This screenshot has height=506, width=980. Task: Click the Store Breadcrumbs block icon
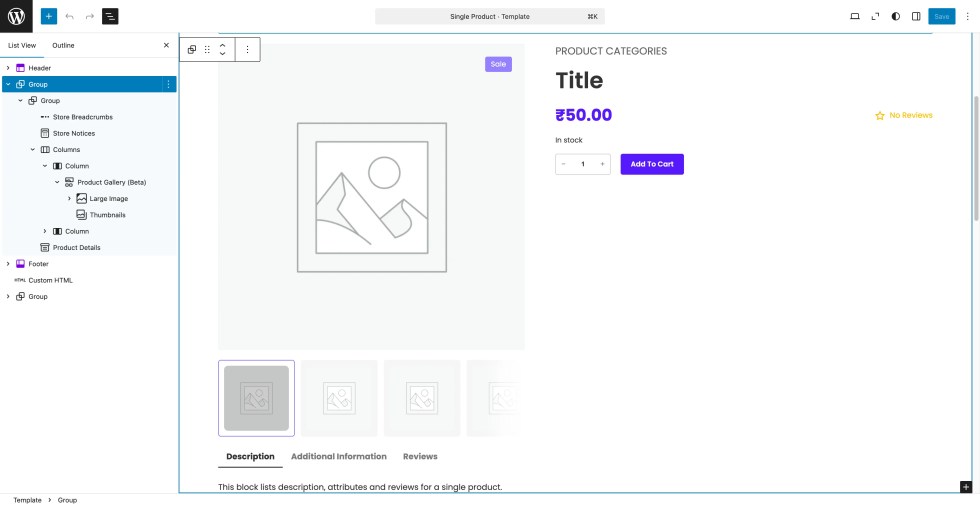point(45,117)
